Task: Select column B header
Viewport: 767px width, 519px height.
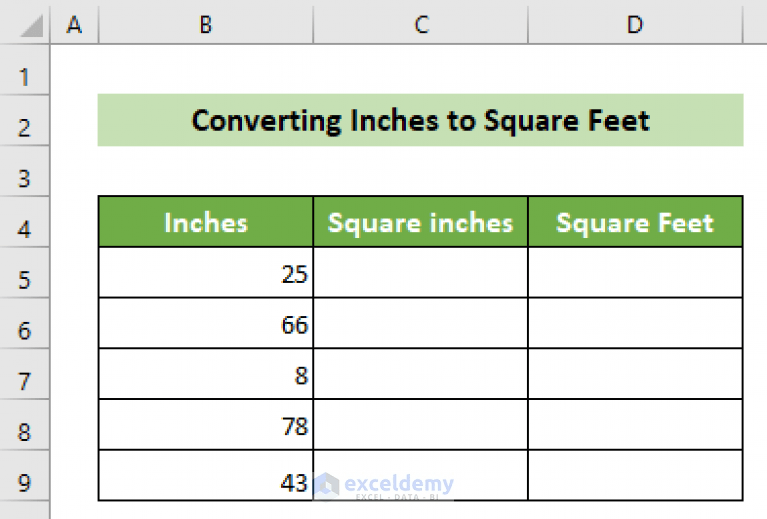Action: point(205,23)
